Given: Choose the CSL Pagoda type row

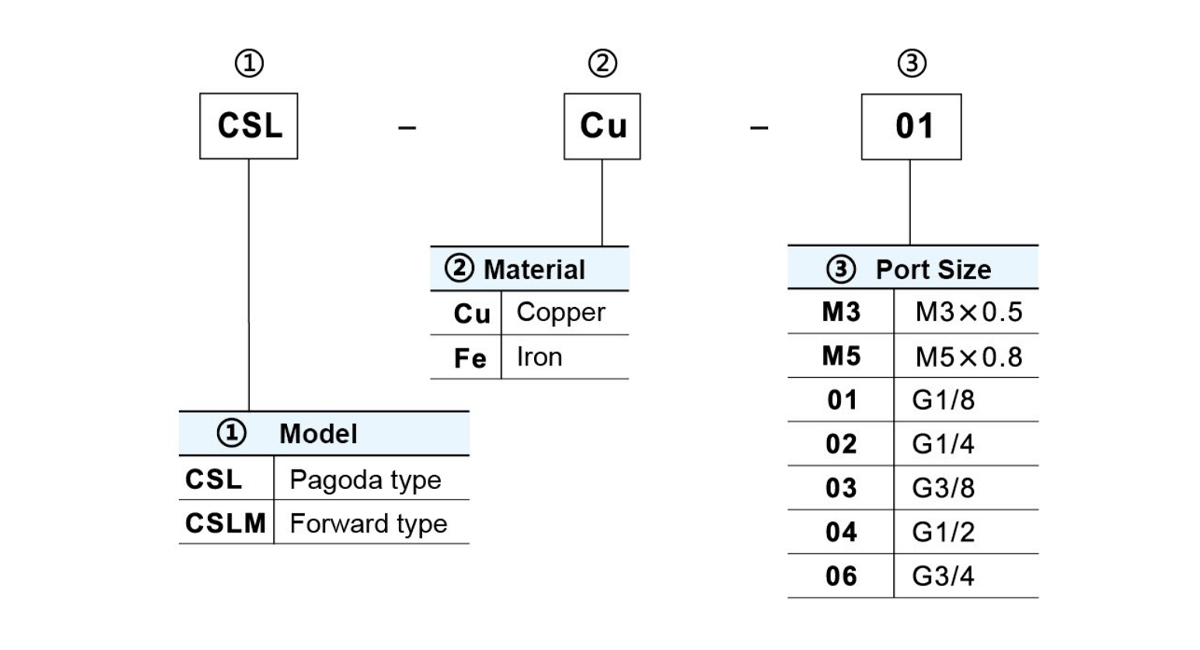Looking at the screenshot, I should coord(324,479).
